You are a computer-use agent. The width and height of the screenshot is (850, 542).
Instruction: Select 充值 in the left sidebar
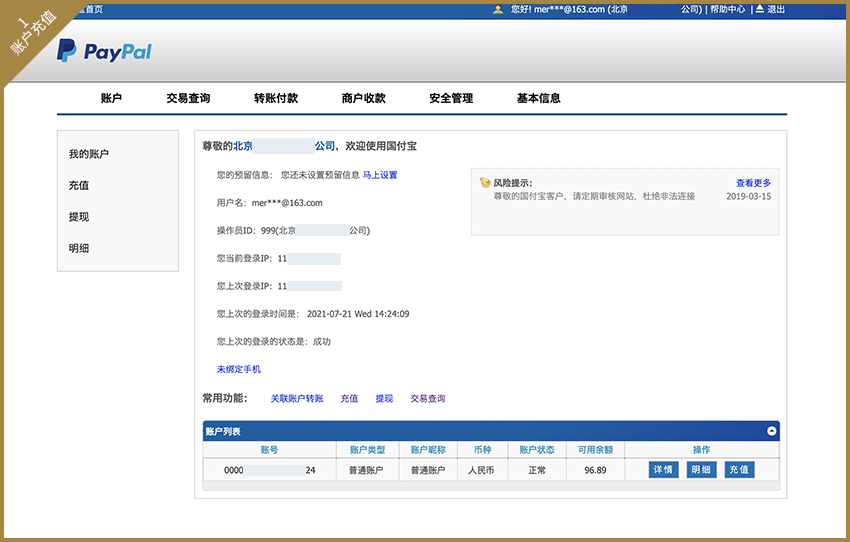coord(79,185)
